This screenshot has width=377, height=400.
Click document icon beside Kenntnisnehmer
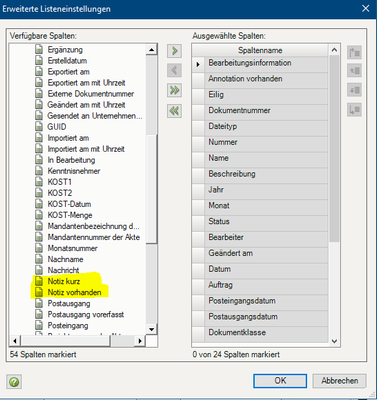coord(39,171)
